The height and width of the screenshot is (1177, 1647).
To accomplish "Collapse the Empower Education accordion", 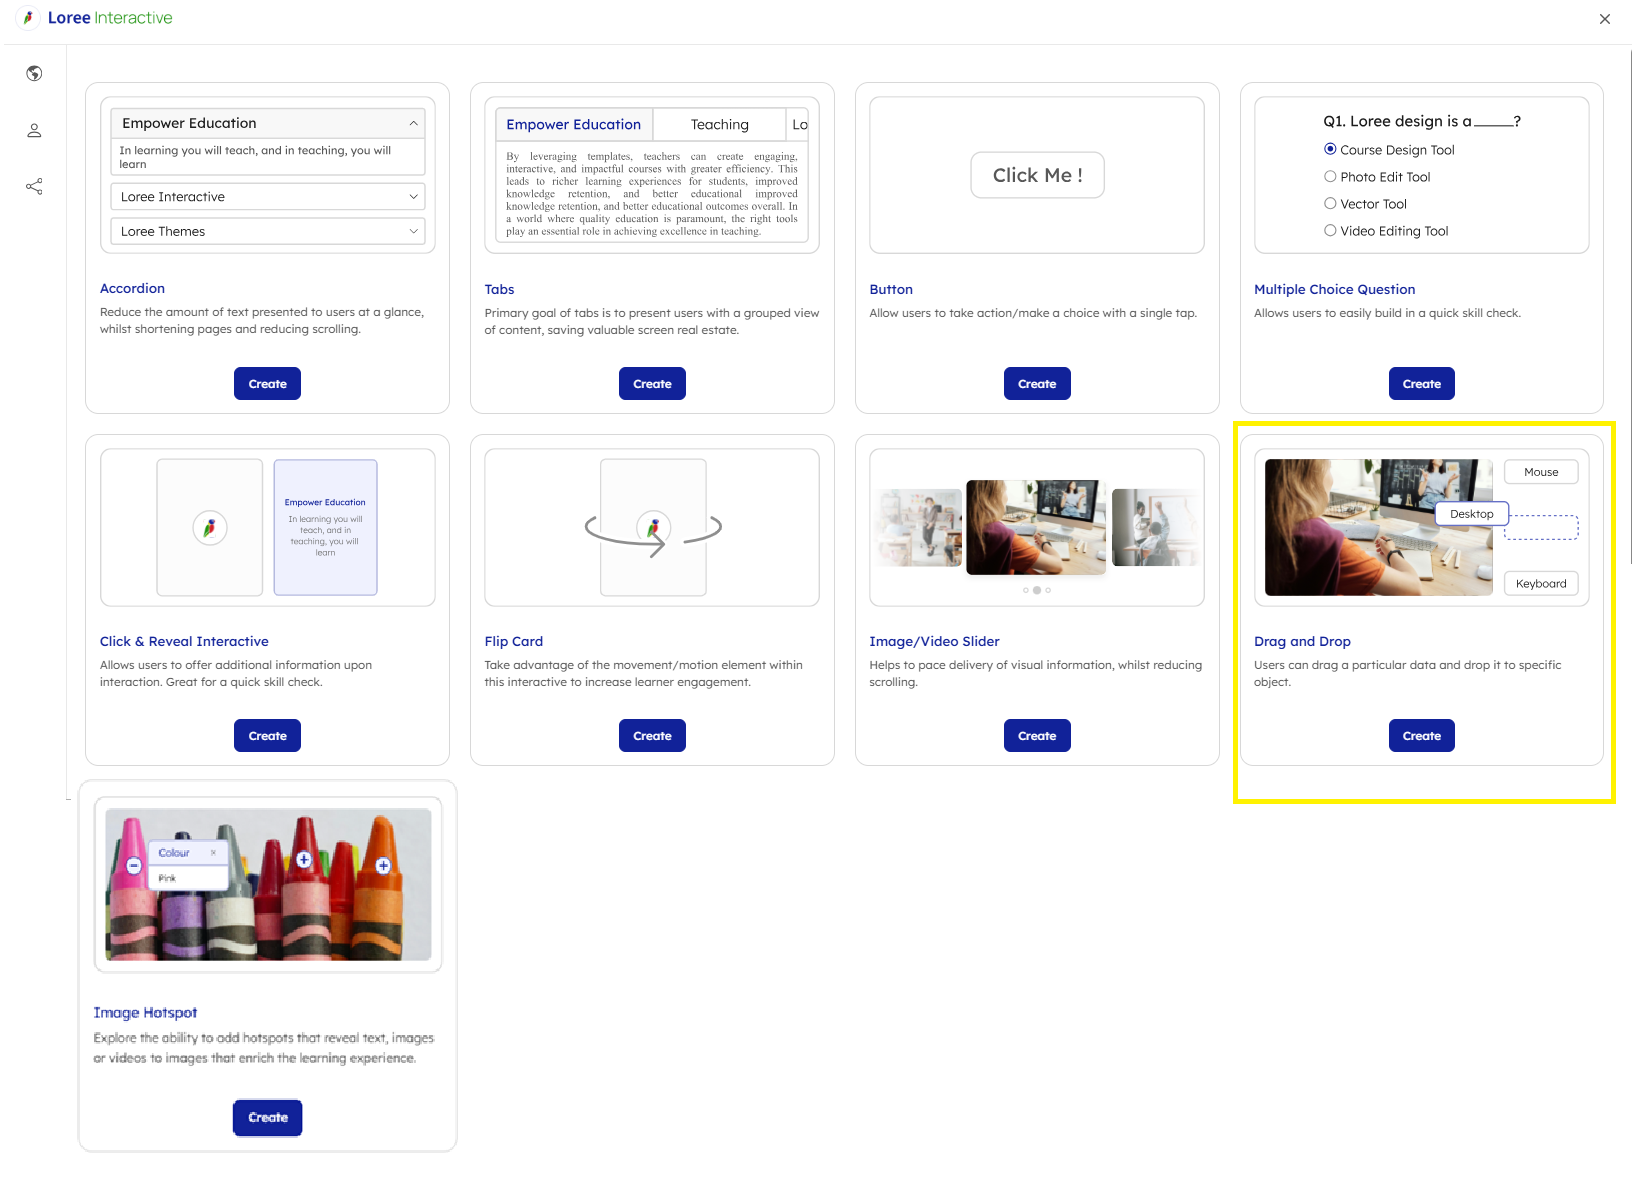I will (x=412, y=123).
